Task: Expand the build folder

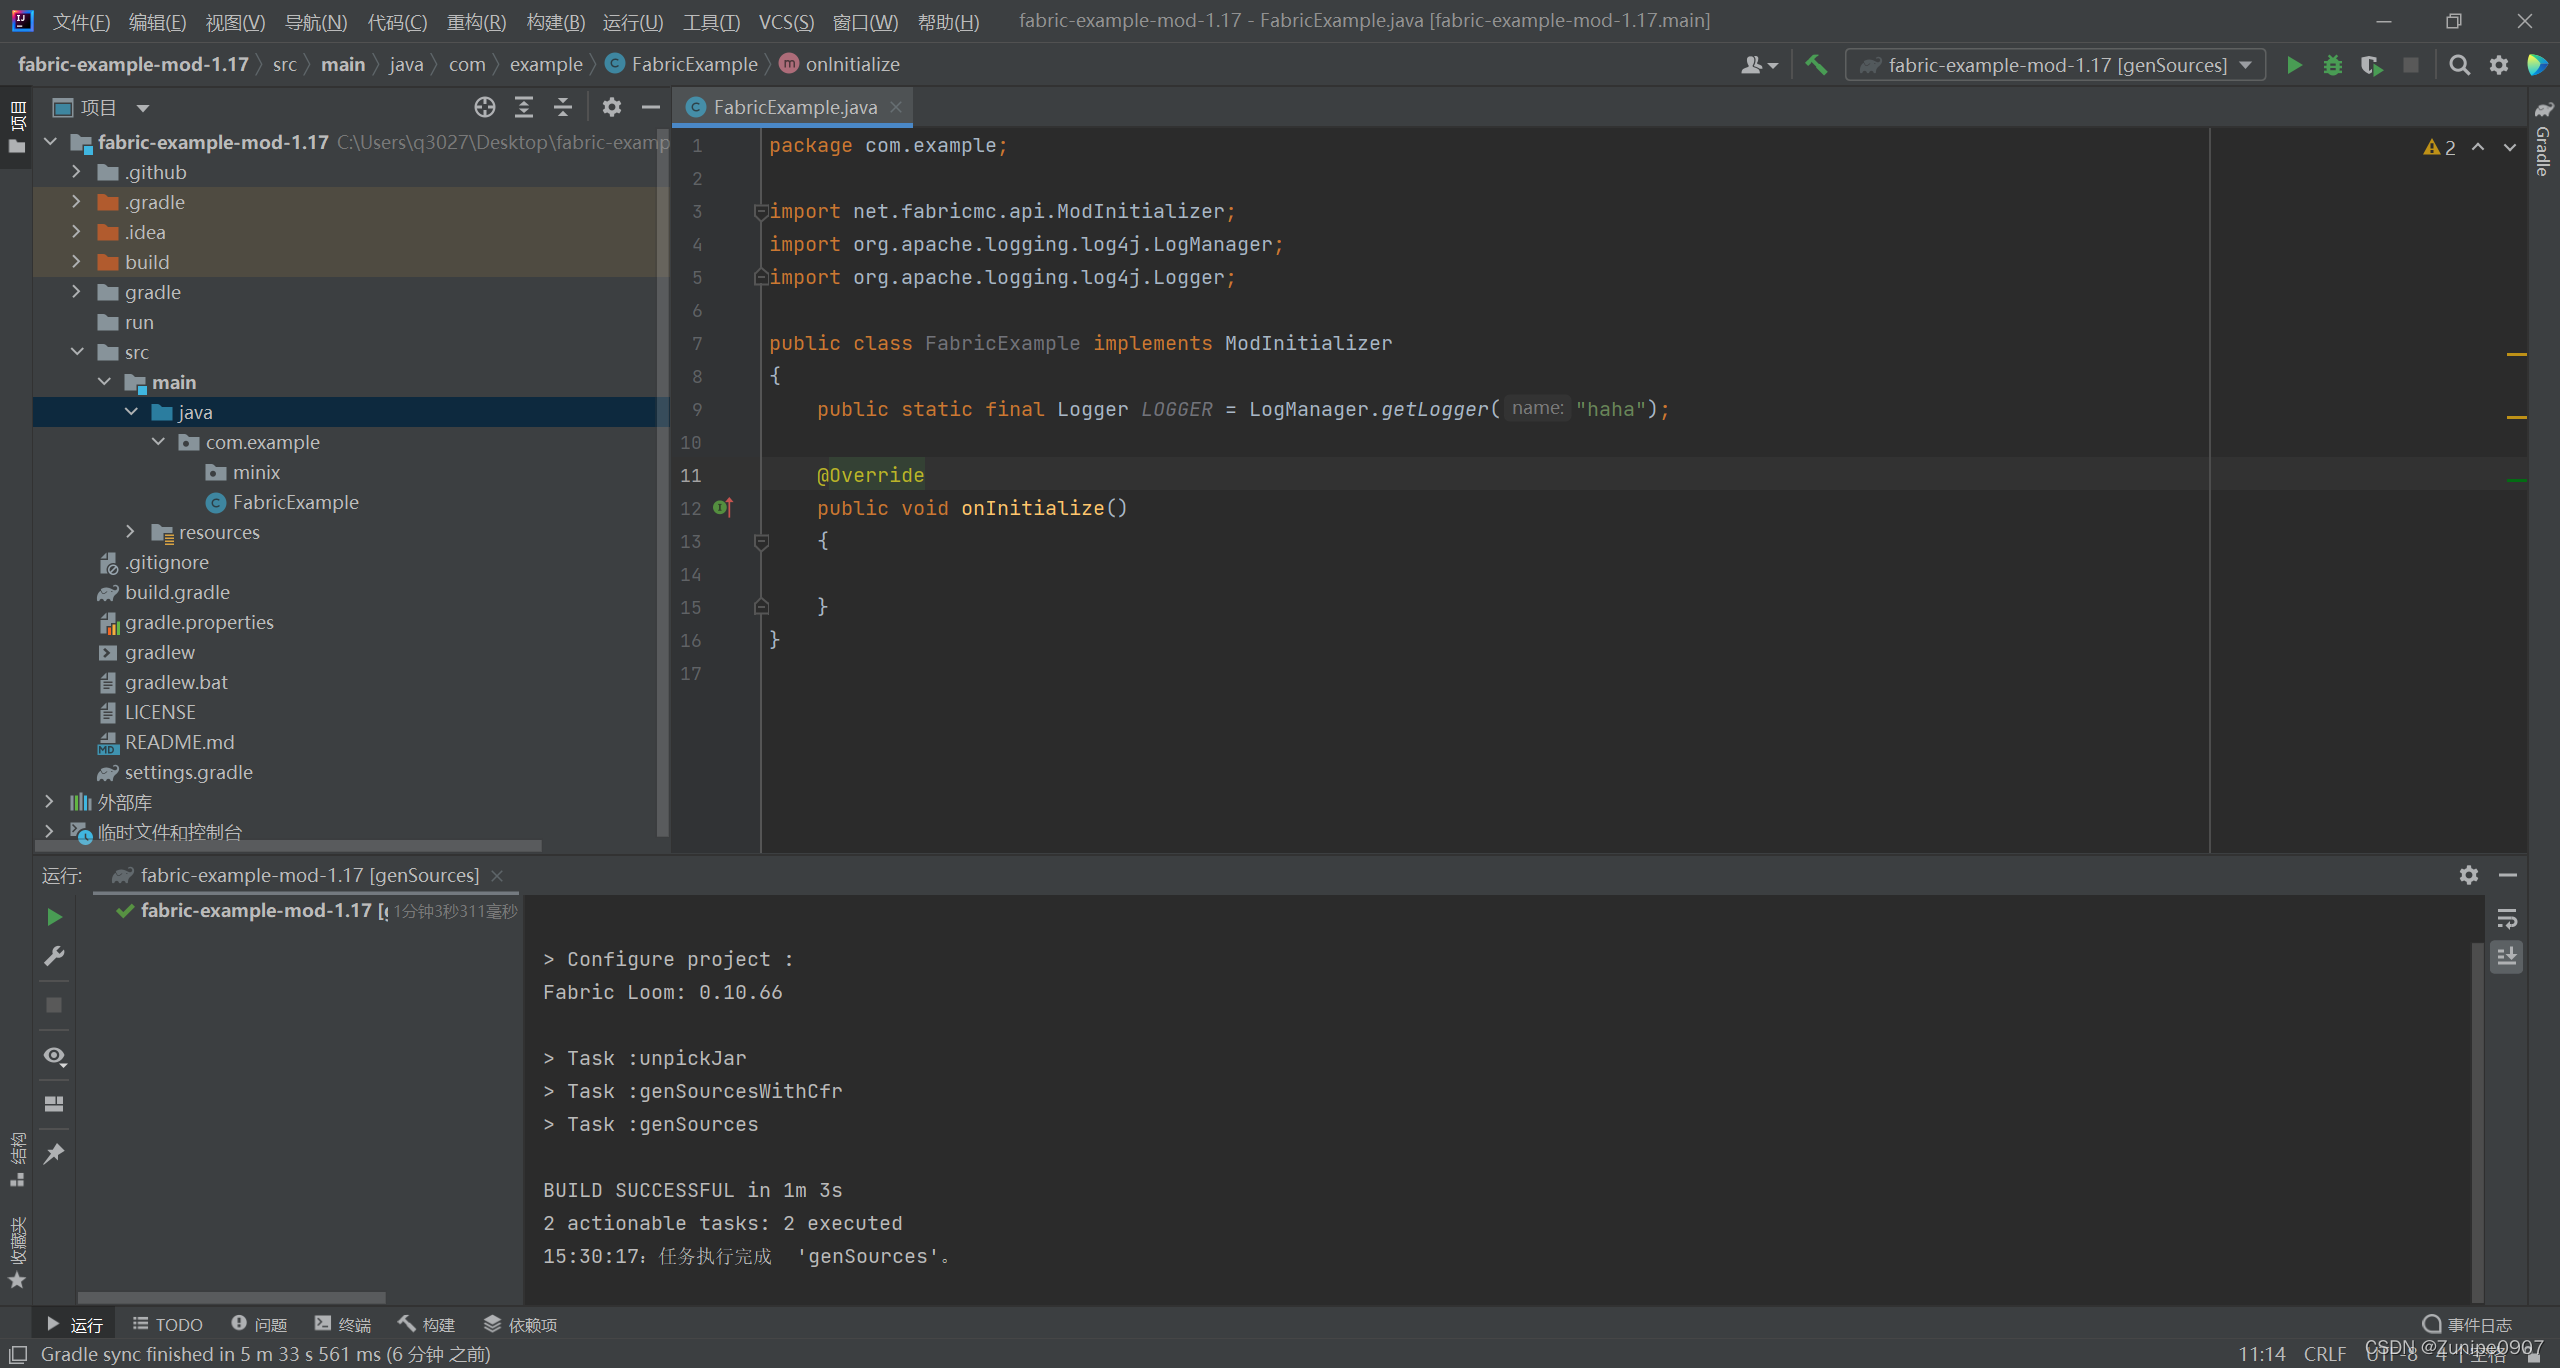Action: pos(76,262)
